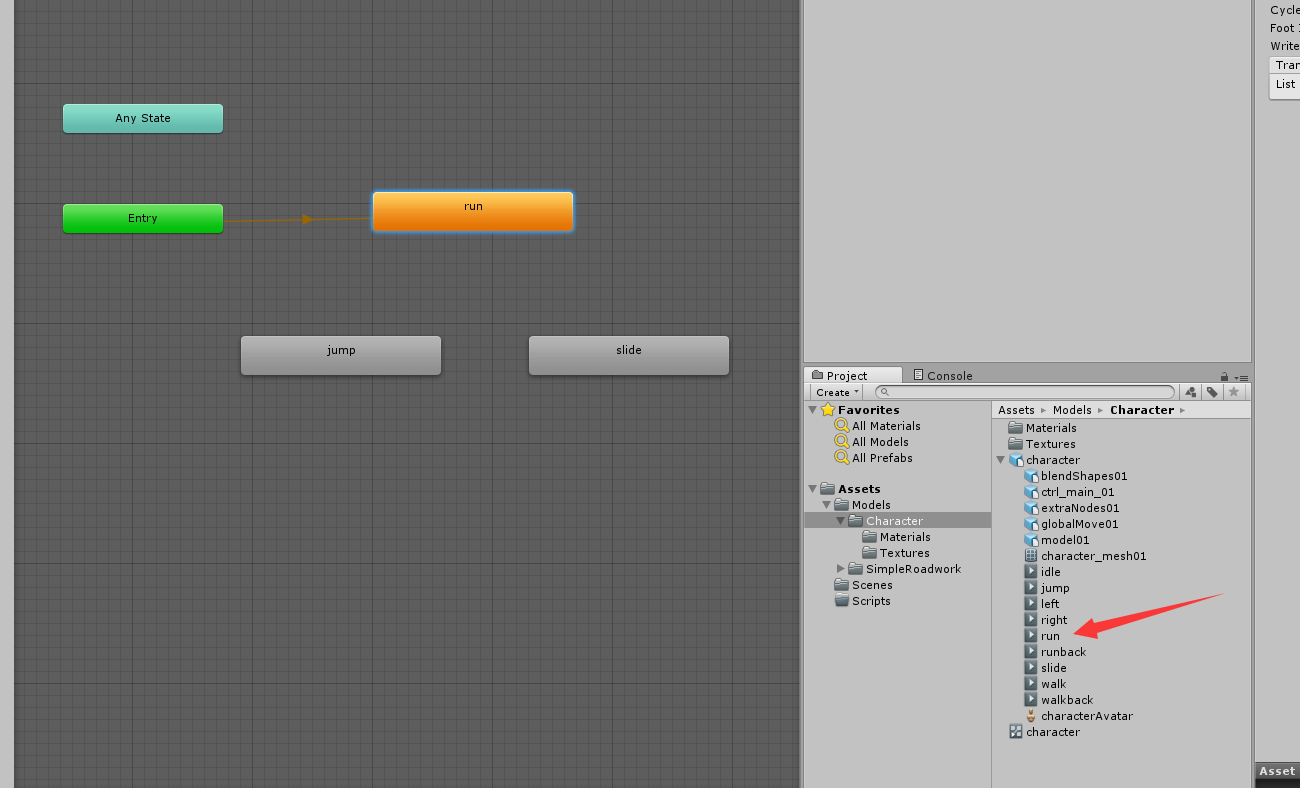This screenshot has width=1300, height=788.
Task: Select the character_mesh01 mesh asset
Action: tap(1085, 556)
